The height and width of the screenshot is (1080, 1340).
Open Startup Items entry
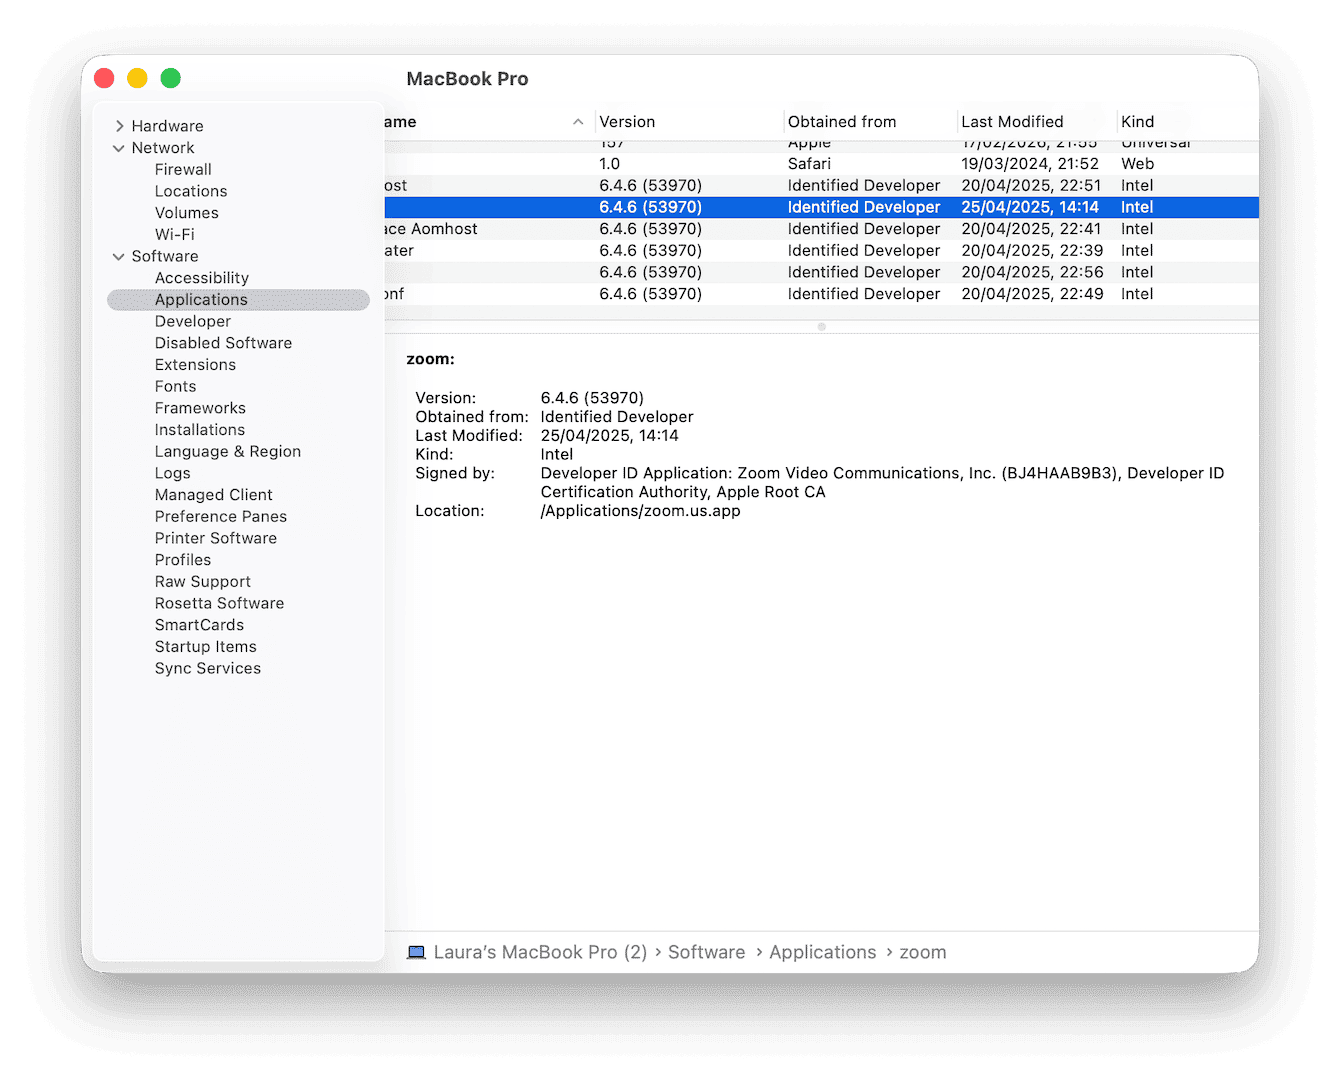pos(206,647)
